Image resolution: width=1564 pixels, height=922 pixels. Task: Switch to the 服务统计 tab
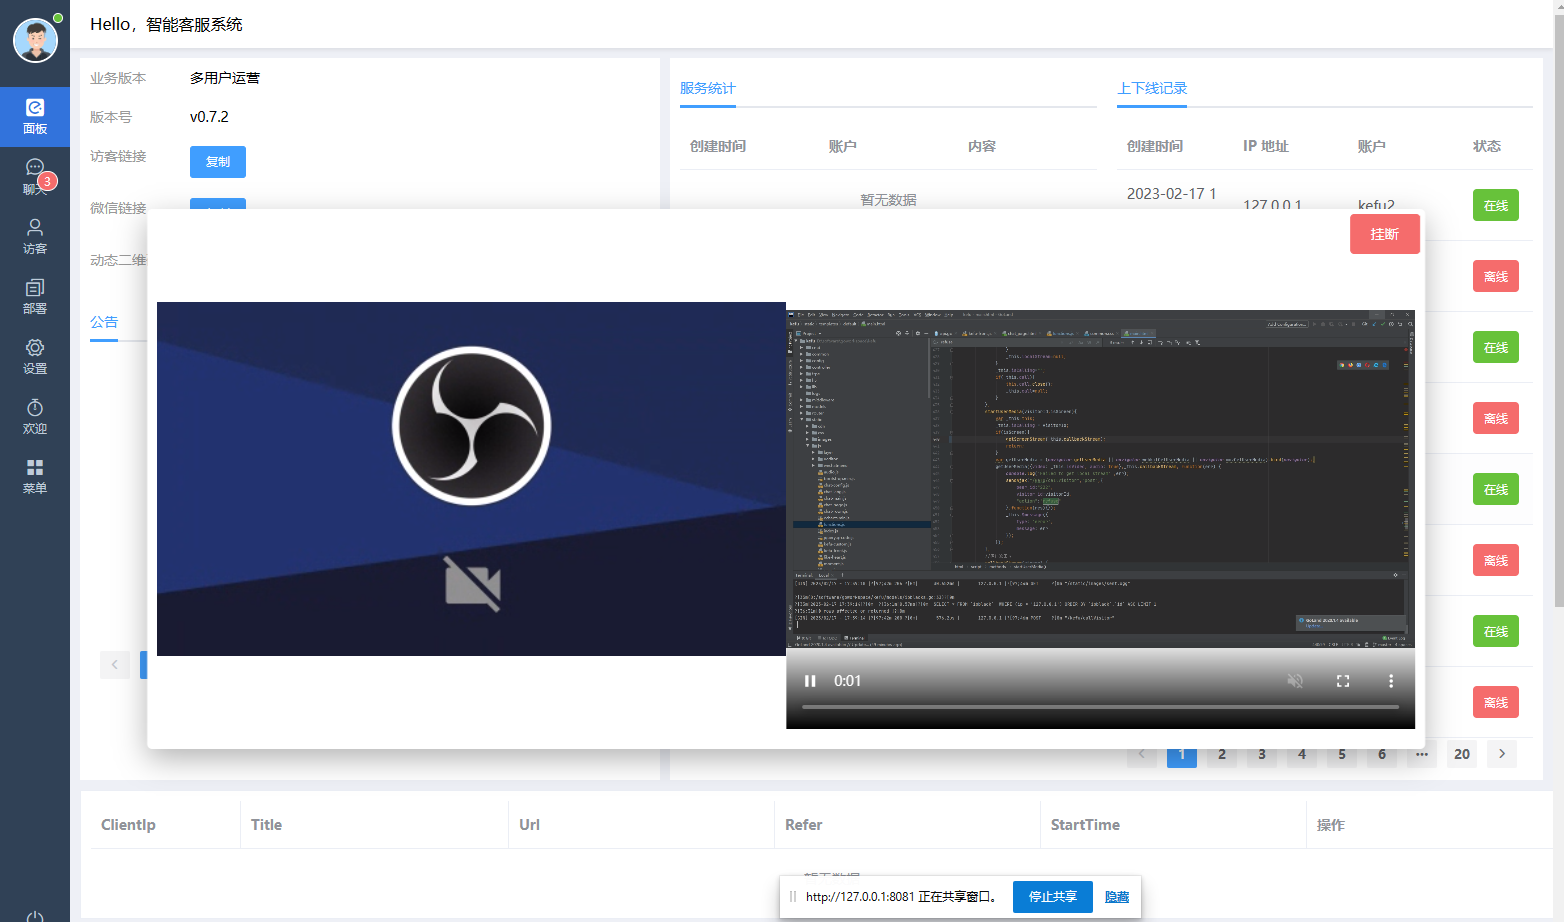(x=708, y=88)
